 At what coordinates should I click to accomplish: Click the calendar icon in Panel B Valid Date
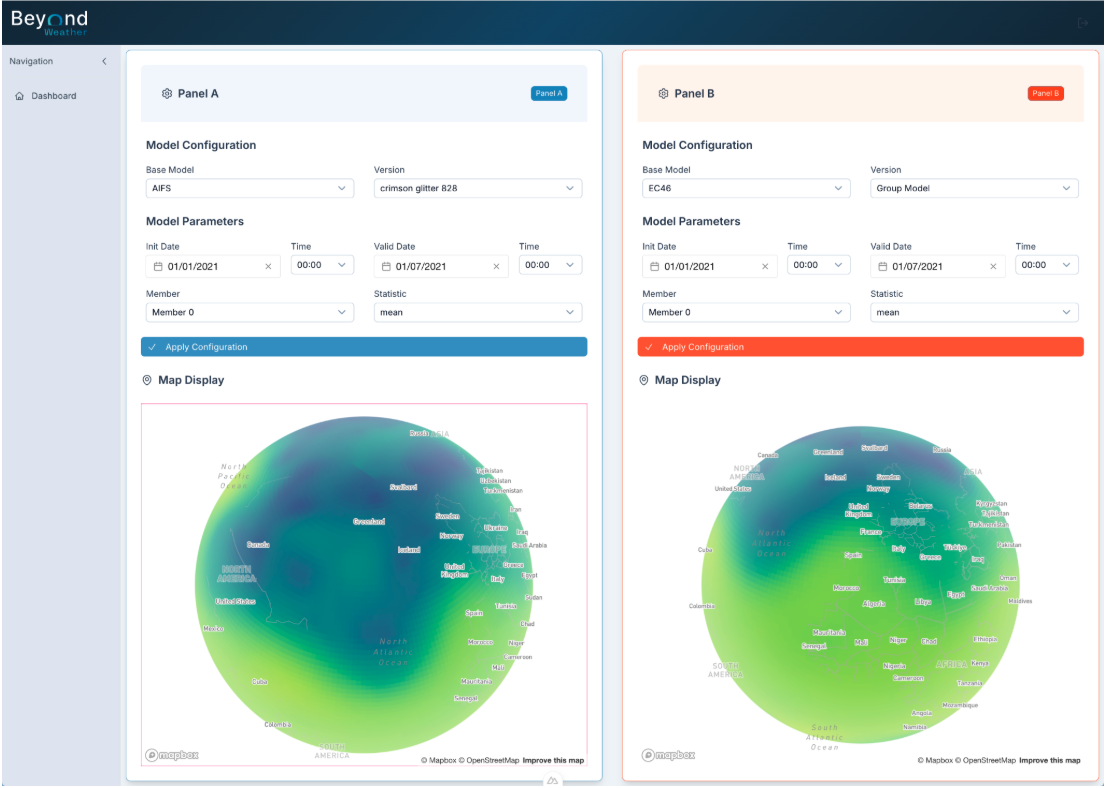882,267
